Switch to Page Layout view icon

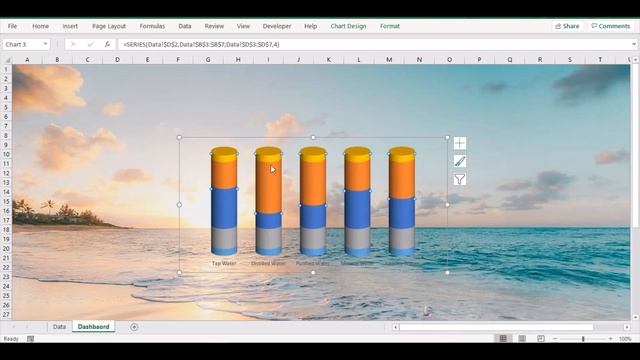click(x=522, y=338)
